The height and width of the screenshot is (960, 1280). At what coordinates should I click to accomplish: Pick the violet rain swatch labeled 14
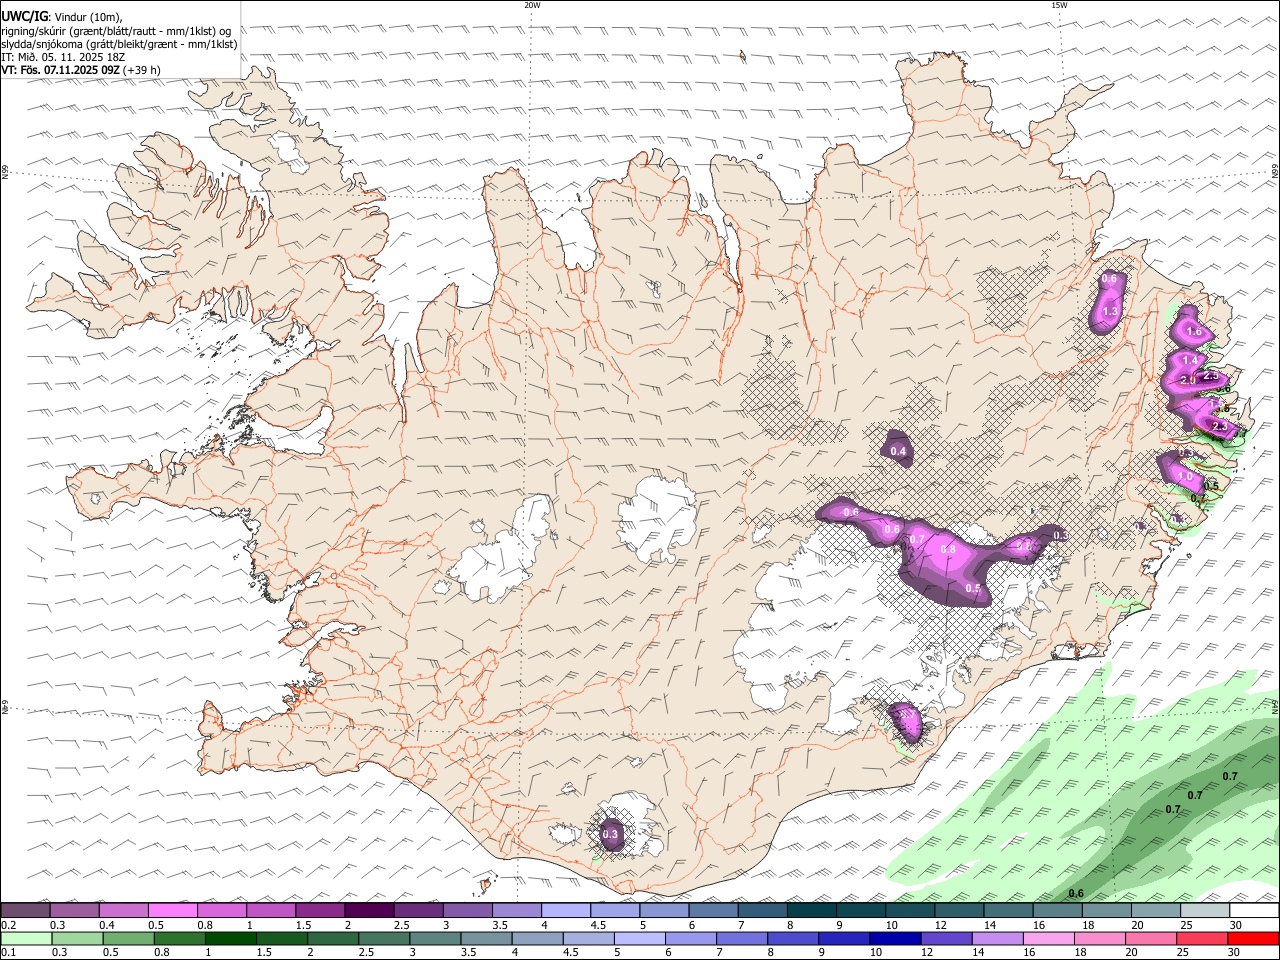[997, 939]
